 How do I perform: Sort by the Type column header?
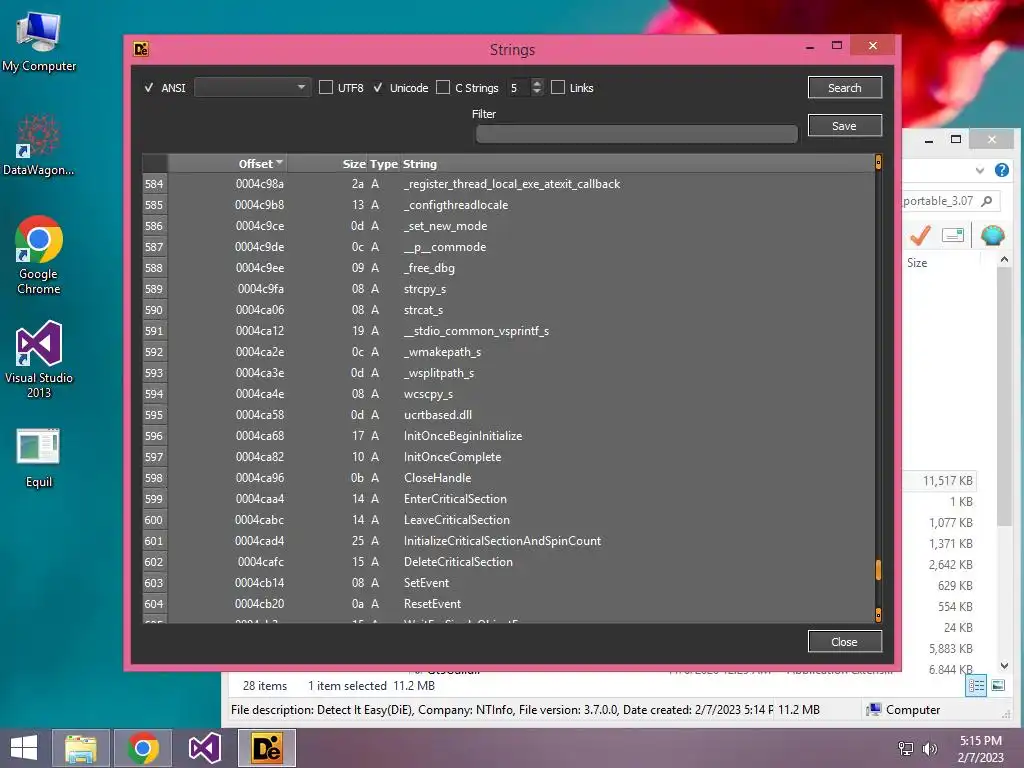(x=383, y=164)
